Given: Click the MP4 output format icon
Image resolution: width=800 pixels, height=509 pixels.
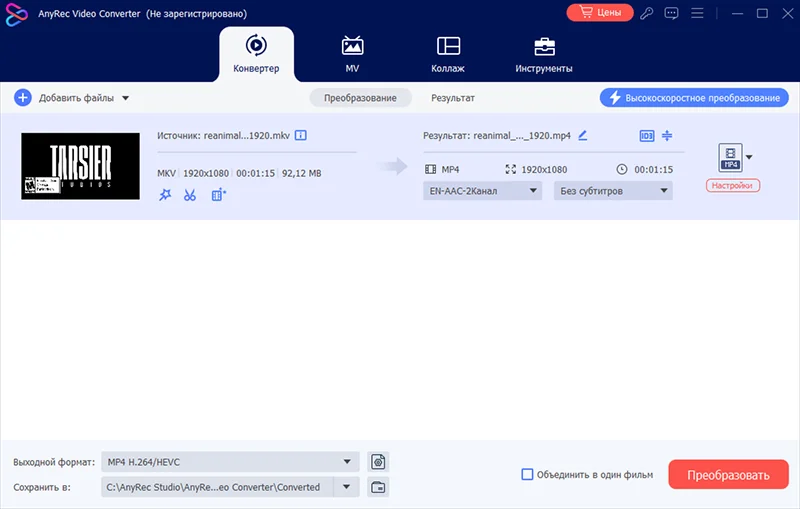Looking at the screenshot, I should point(731,158).
